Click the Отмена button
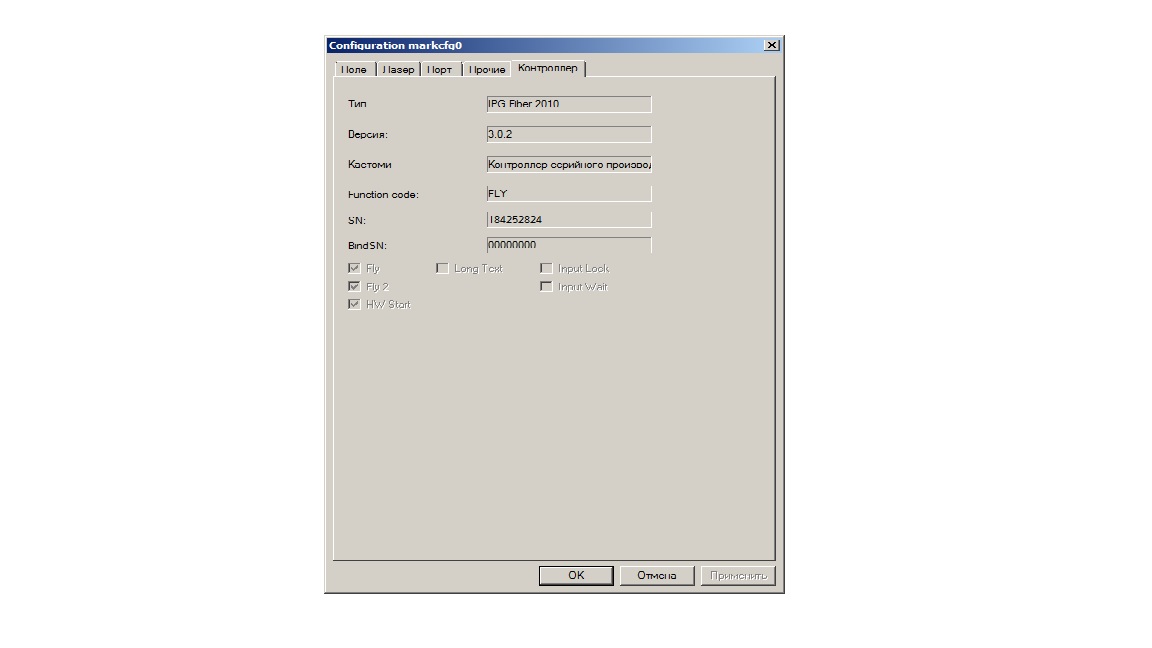Viewport: 1152px width, 648px height. (657, 576)
